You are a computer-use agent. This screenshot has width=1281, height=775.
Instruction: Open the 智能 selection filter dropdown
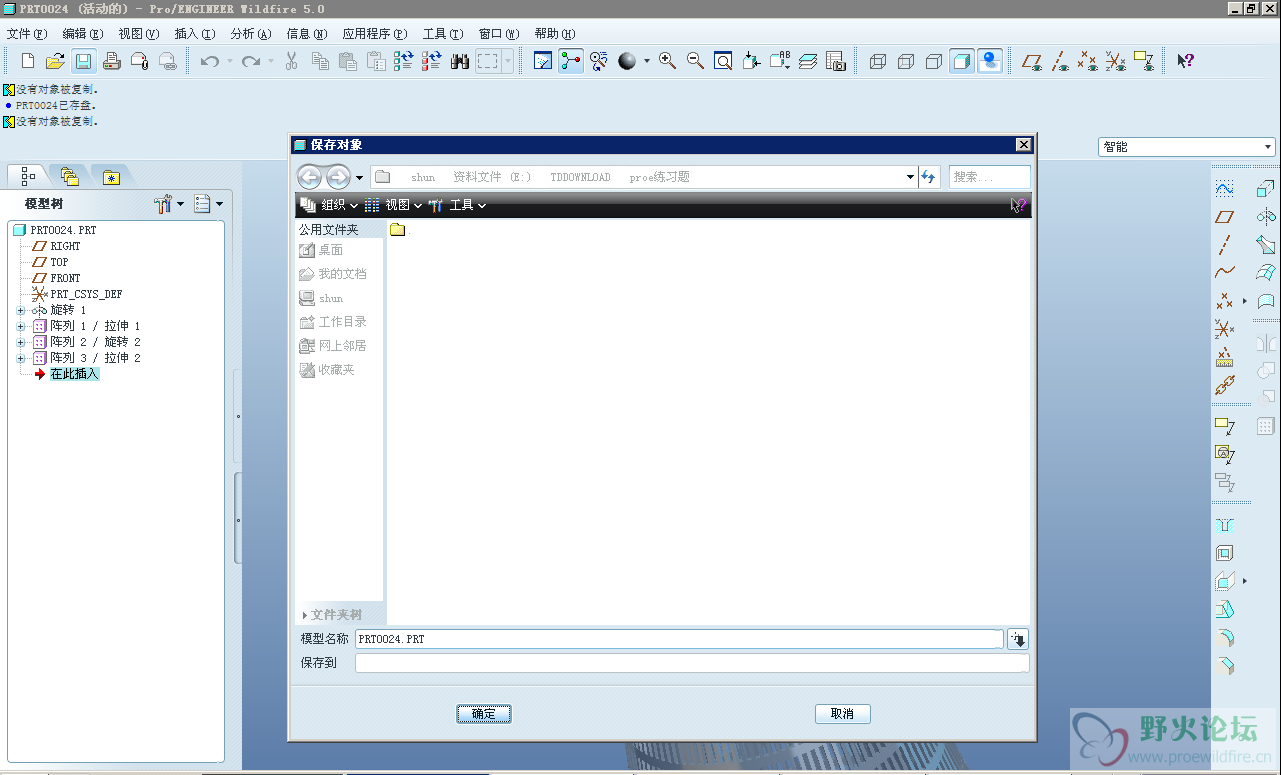[x=1187, y=147]
